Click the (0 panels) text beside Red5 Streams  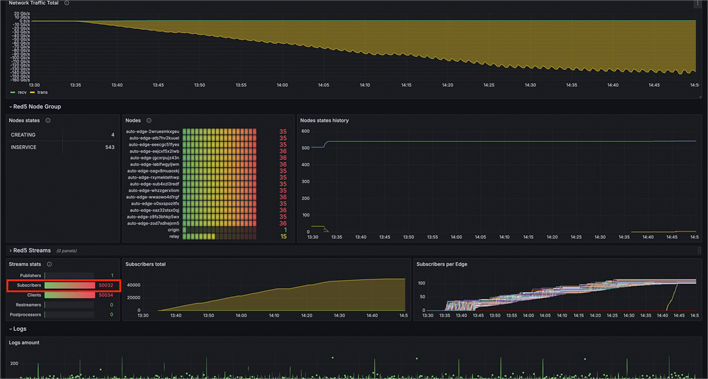pos(66,251)
